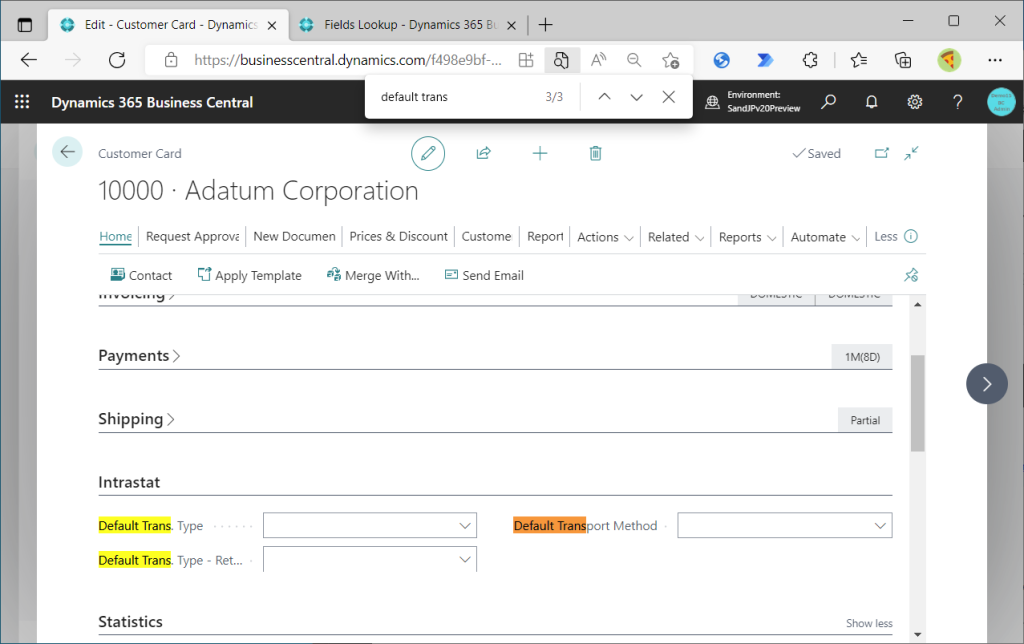Expand the Payments section
The height and width of the screenshot is (644, 1024).
[x=139, y=355]
